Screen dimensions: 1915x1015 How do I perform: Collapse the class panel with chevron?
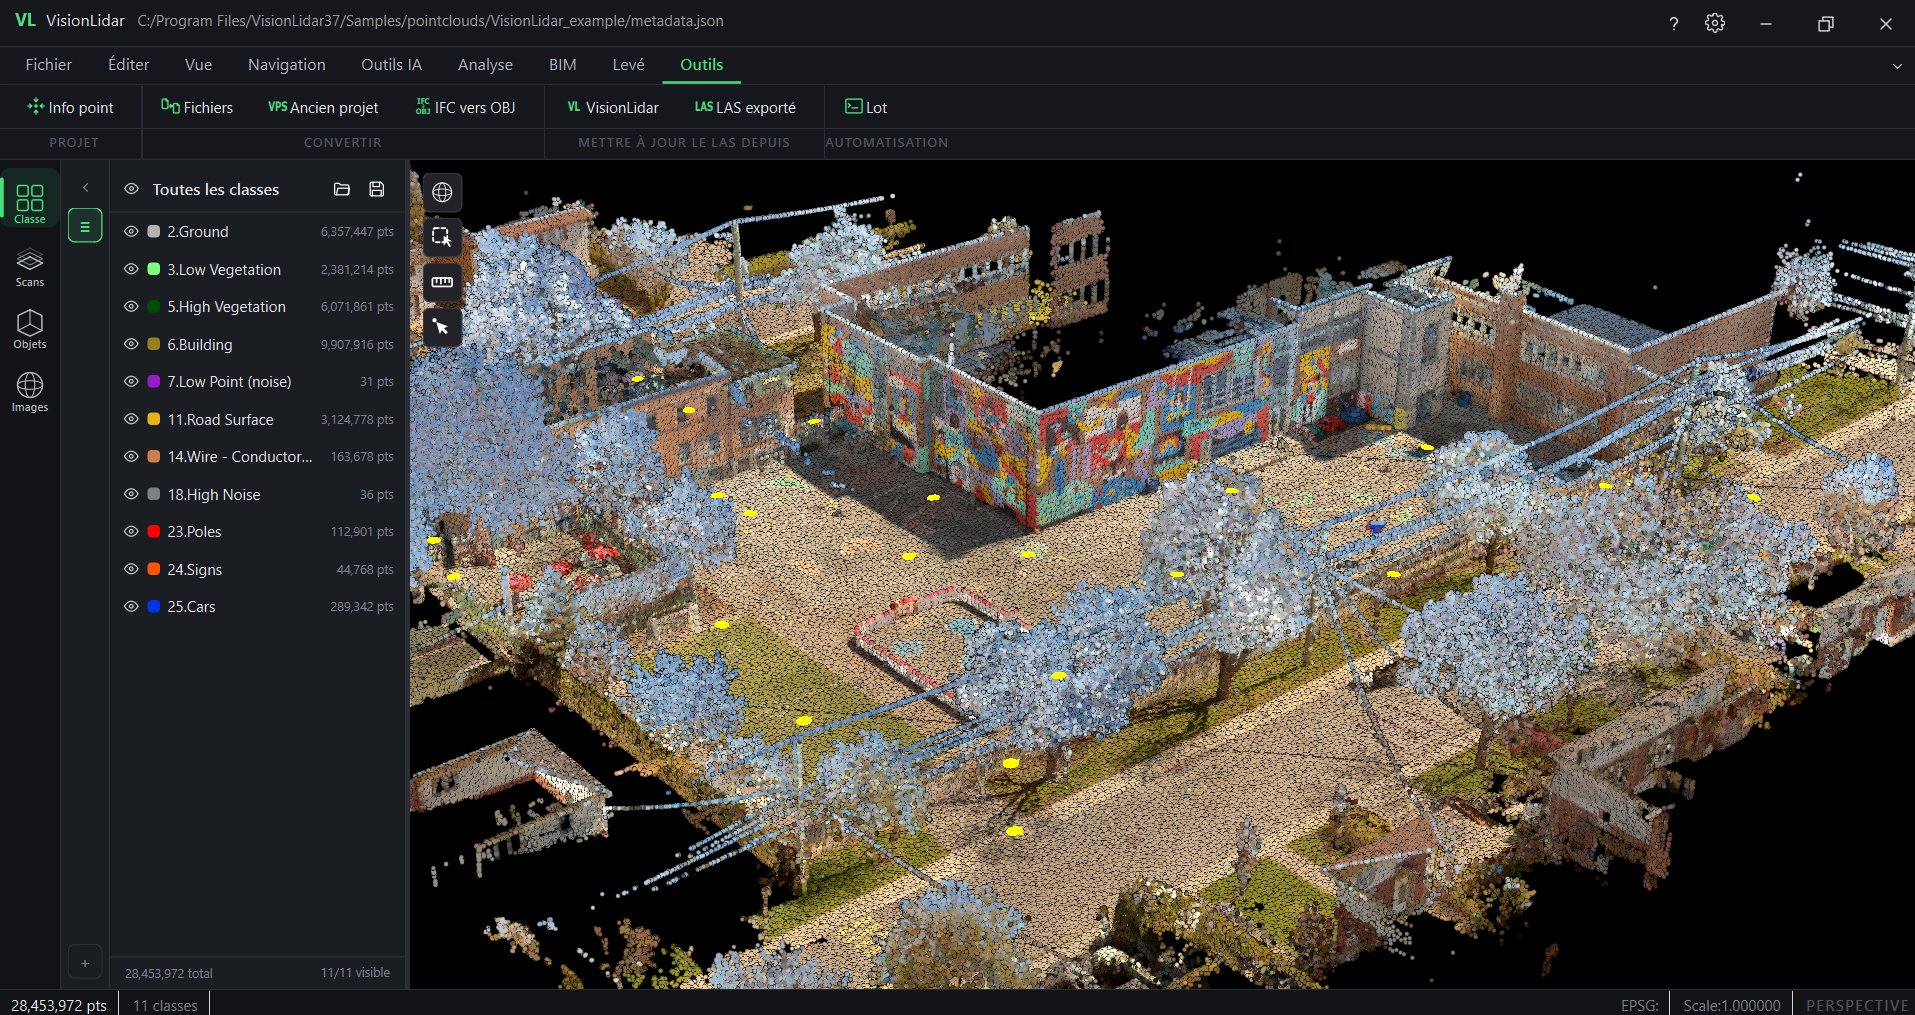click(85, 188)
